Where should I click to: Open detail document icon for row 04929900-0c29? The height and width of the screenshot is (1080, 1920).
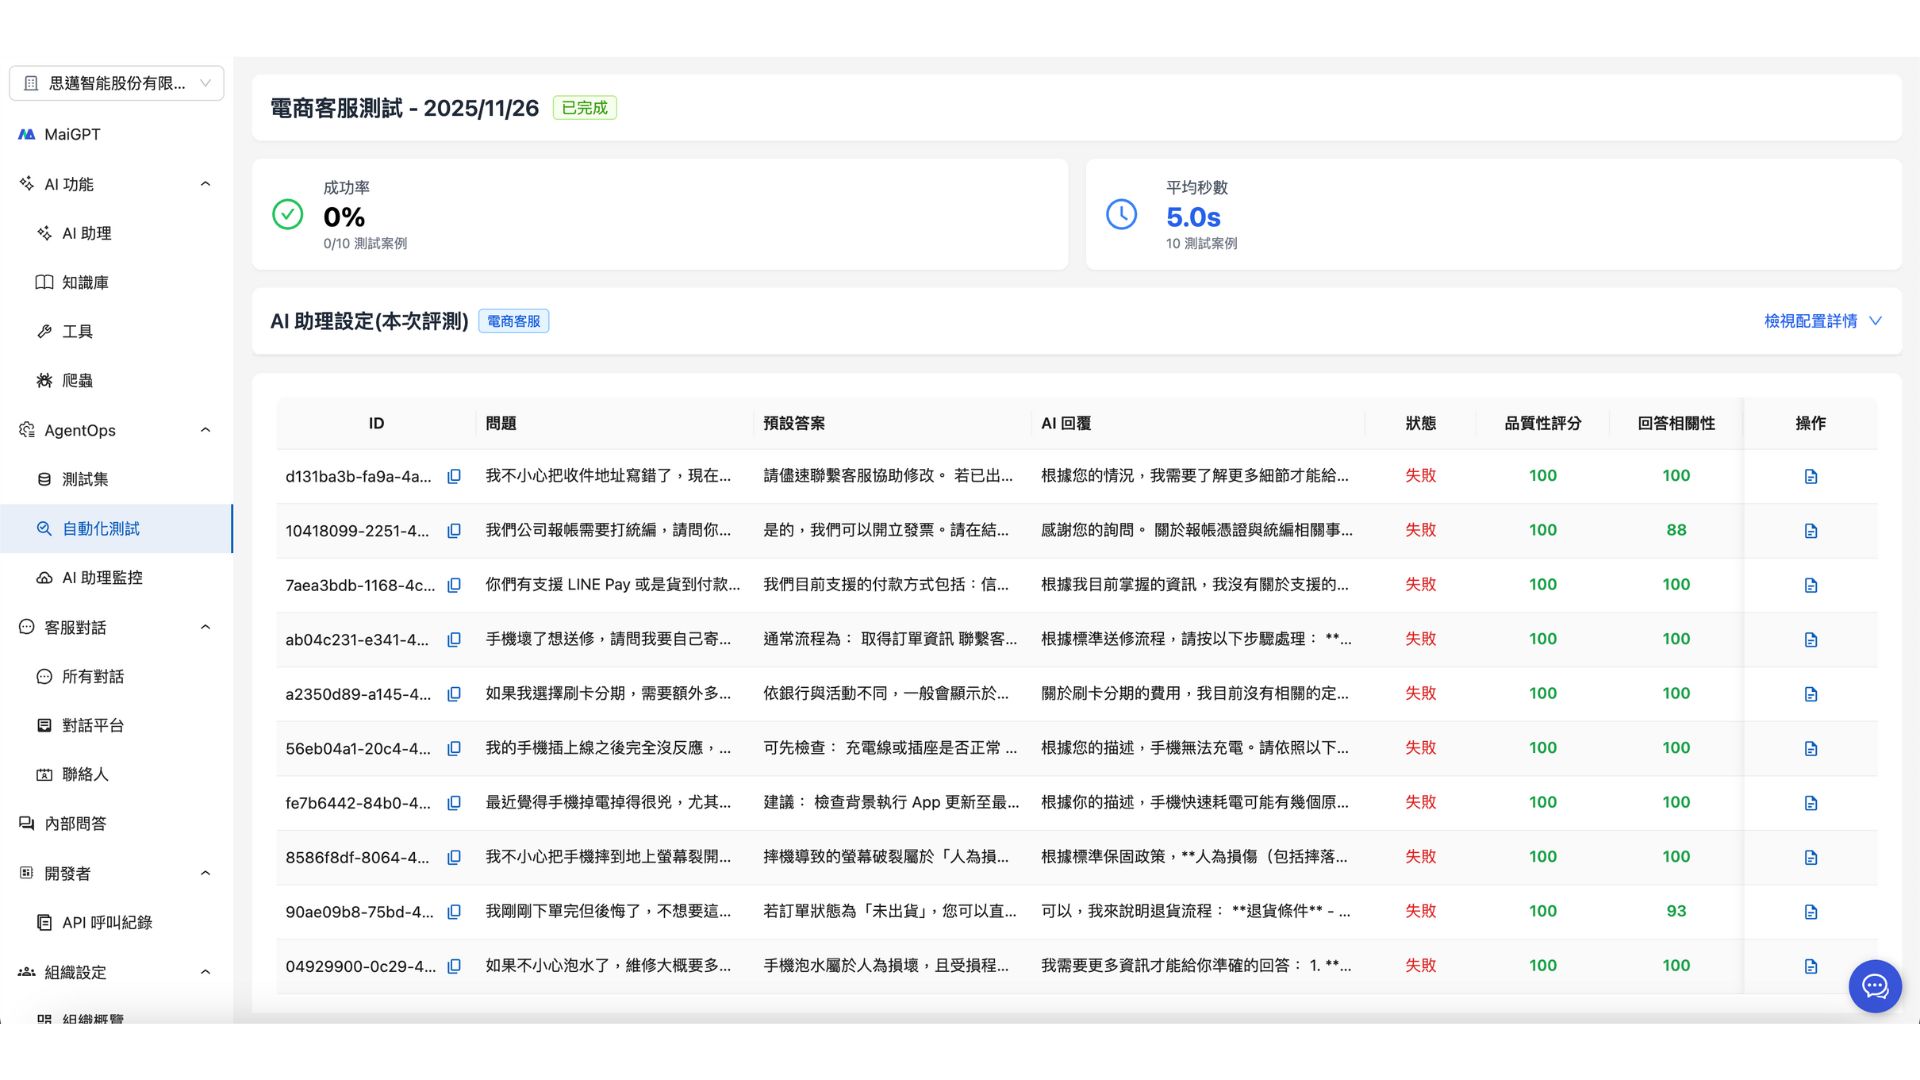coord(1810,966)
